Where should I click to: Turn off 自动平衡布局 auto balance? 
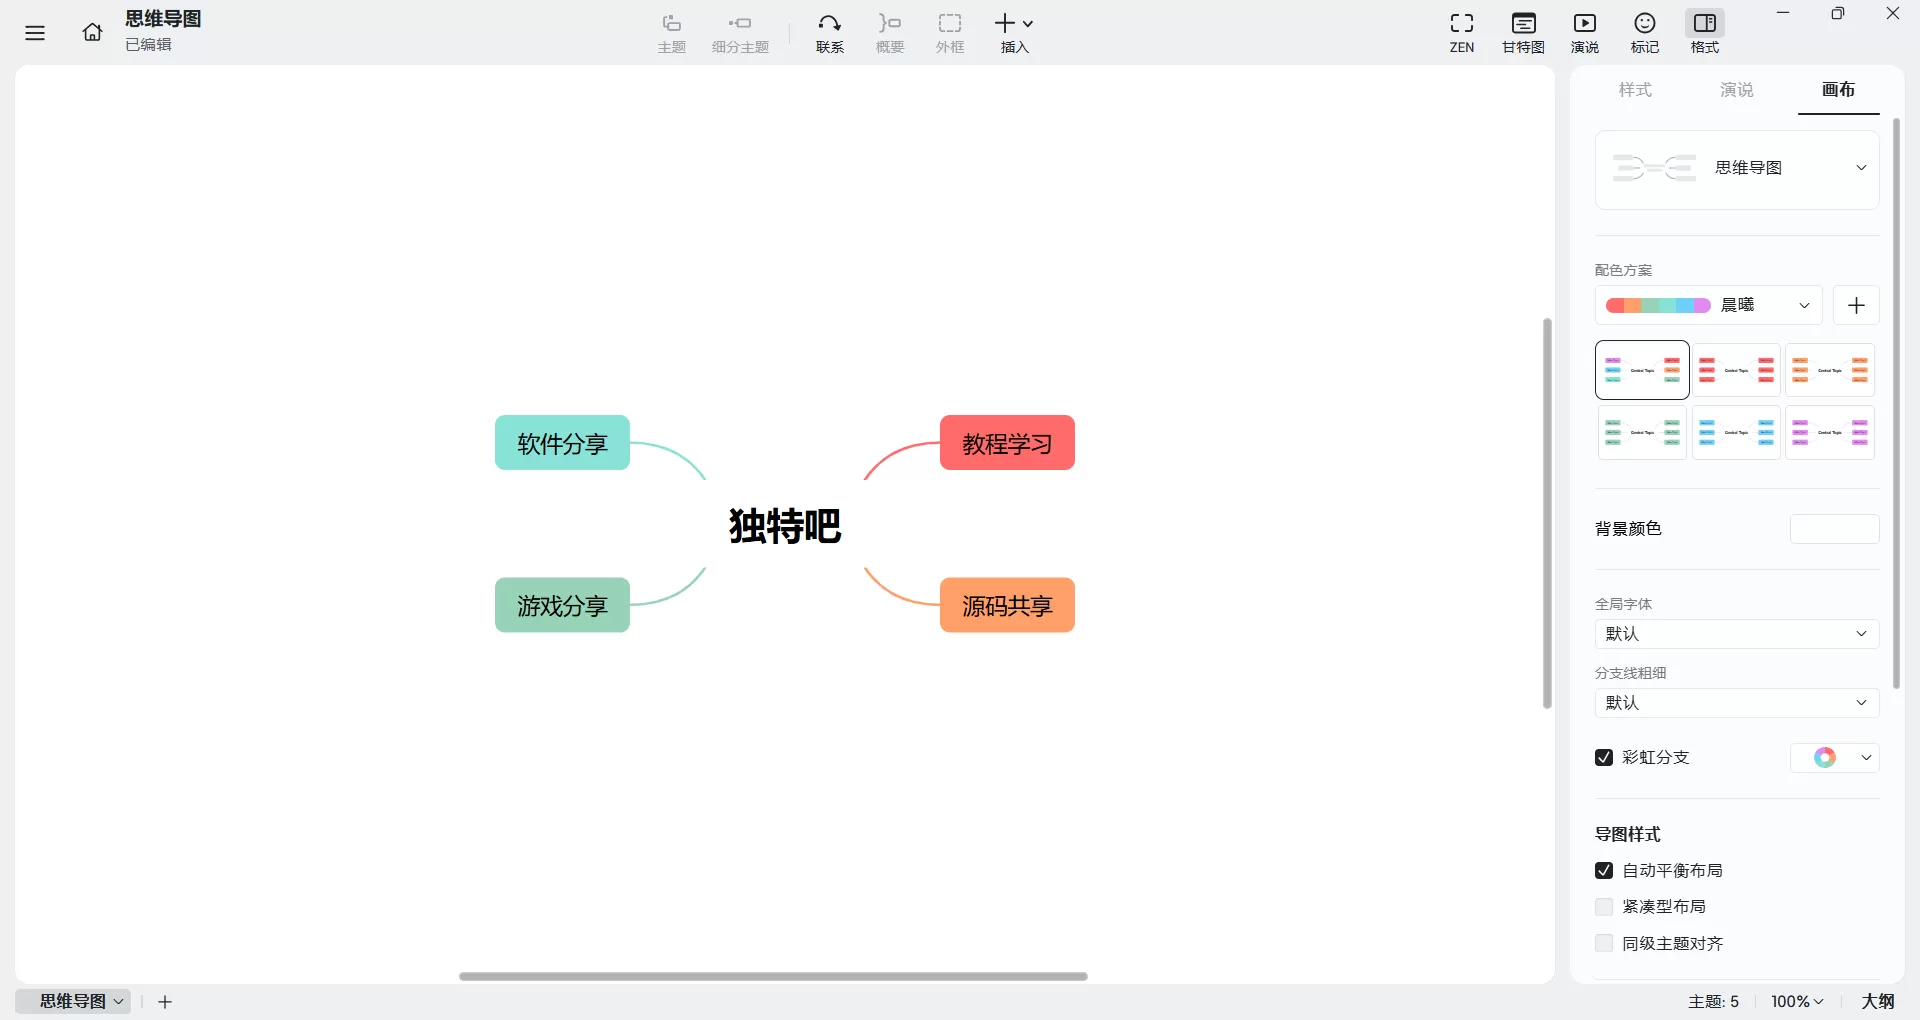1604,871
